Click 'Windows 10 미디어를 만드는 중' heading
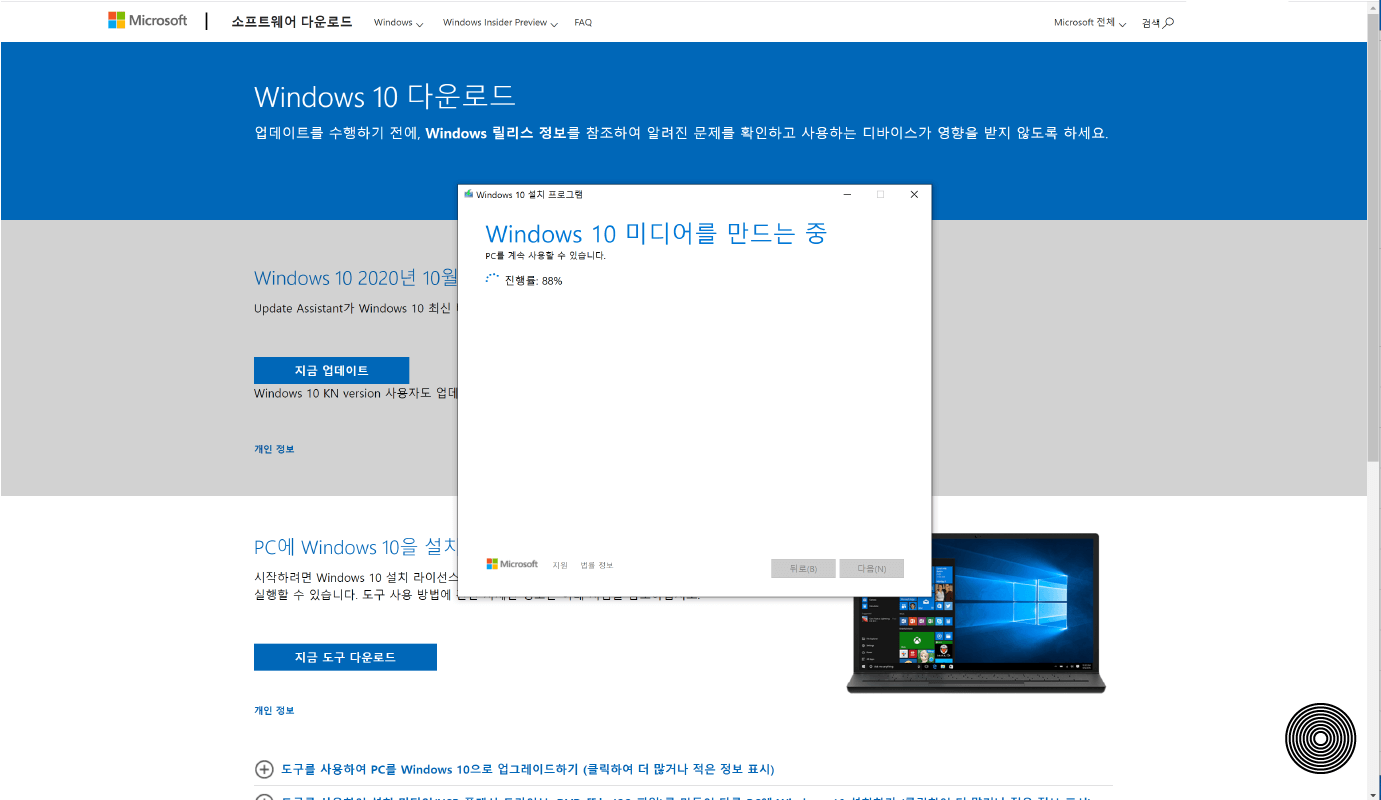Screen dimensions: 1381x800 pyautogui.click(x=656, y=234)
